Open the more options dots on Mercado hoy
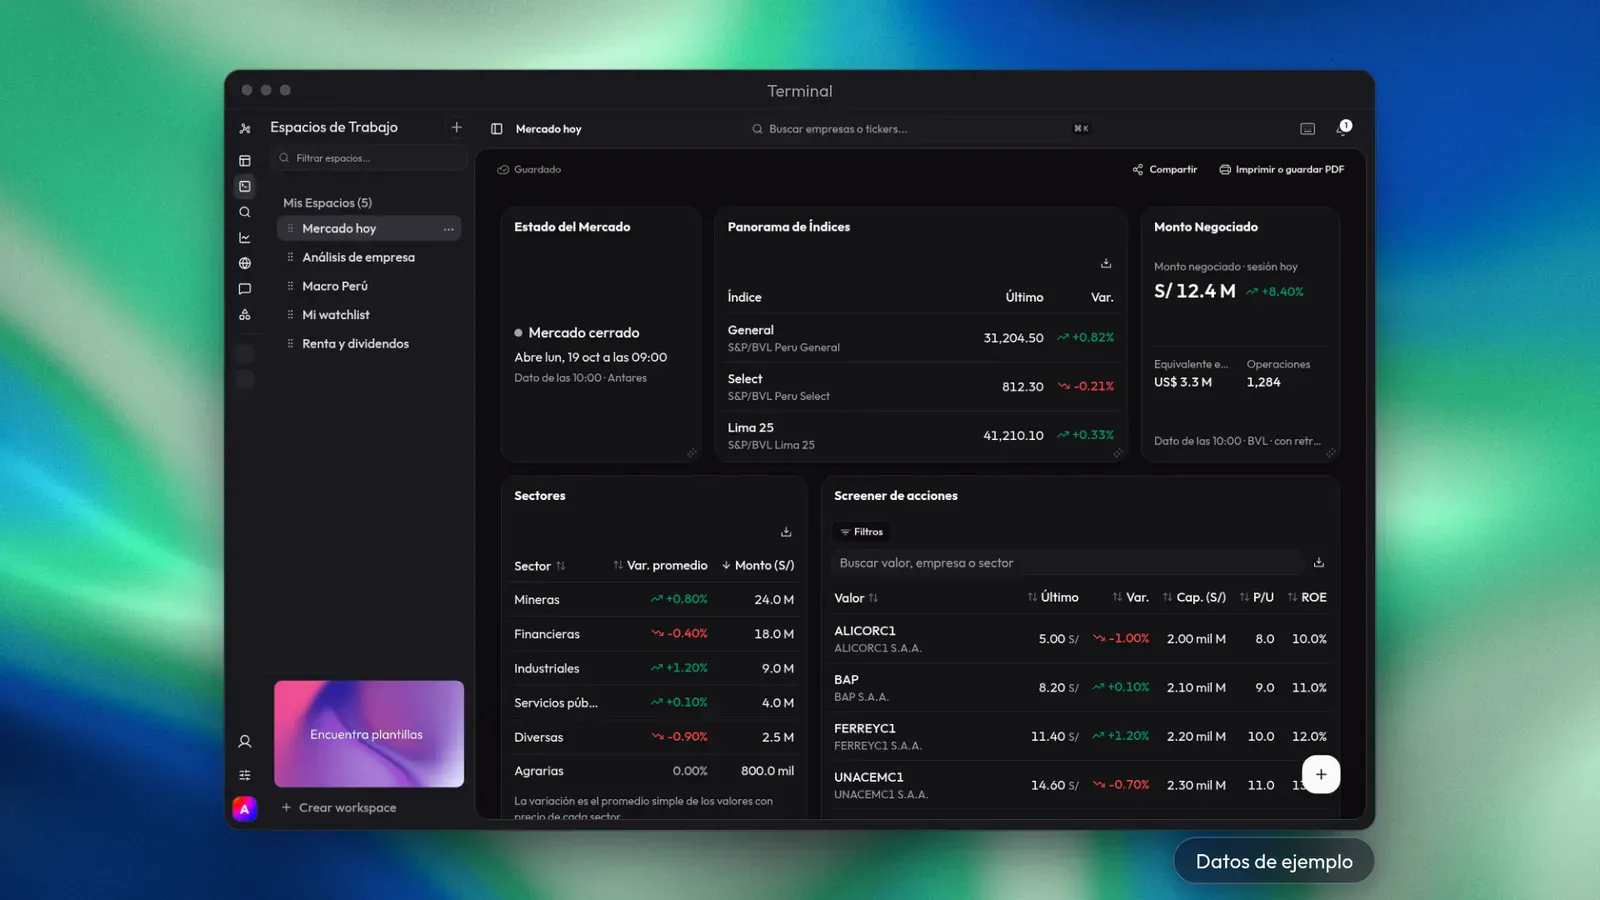This screenshot has height=900, width=1600. (x=449, y=229)
